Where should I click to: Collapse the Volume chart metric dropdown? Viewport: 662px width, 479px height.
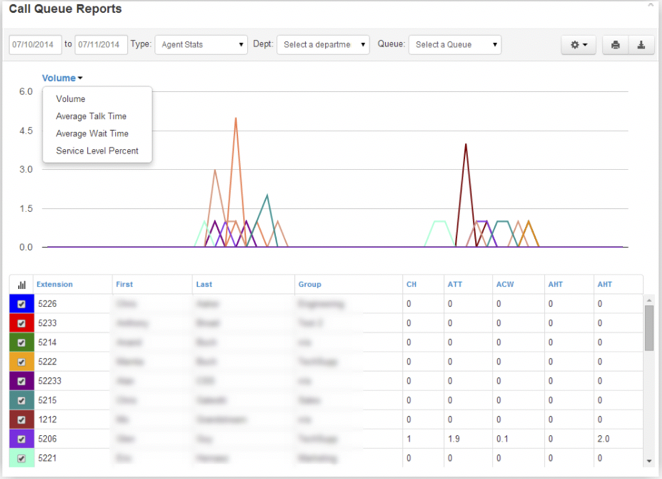pos(62,77)
